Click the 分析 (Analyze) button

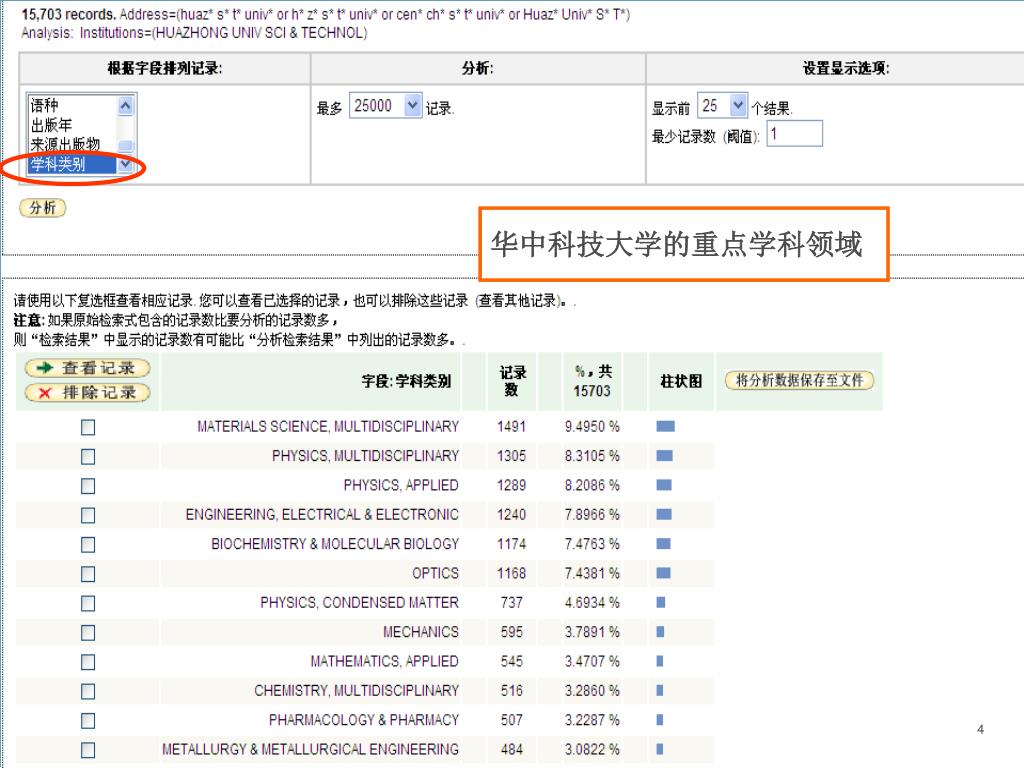pyautogui.click(x=42, y=208)
